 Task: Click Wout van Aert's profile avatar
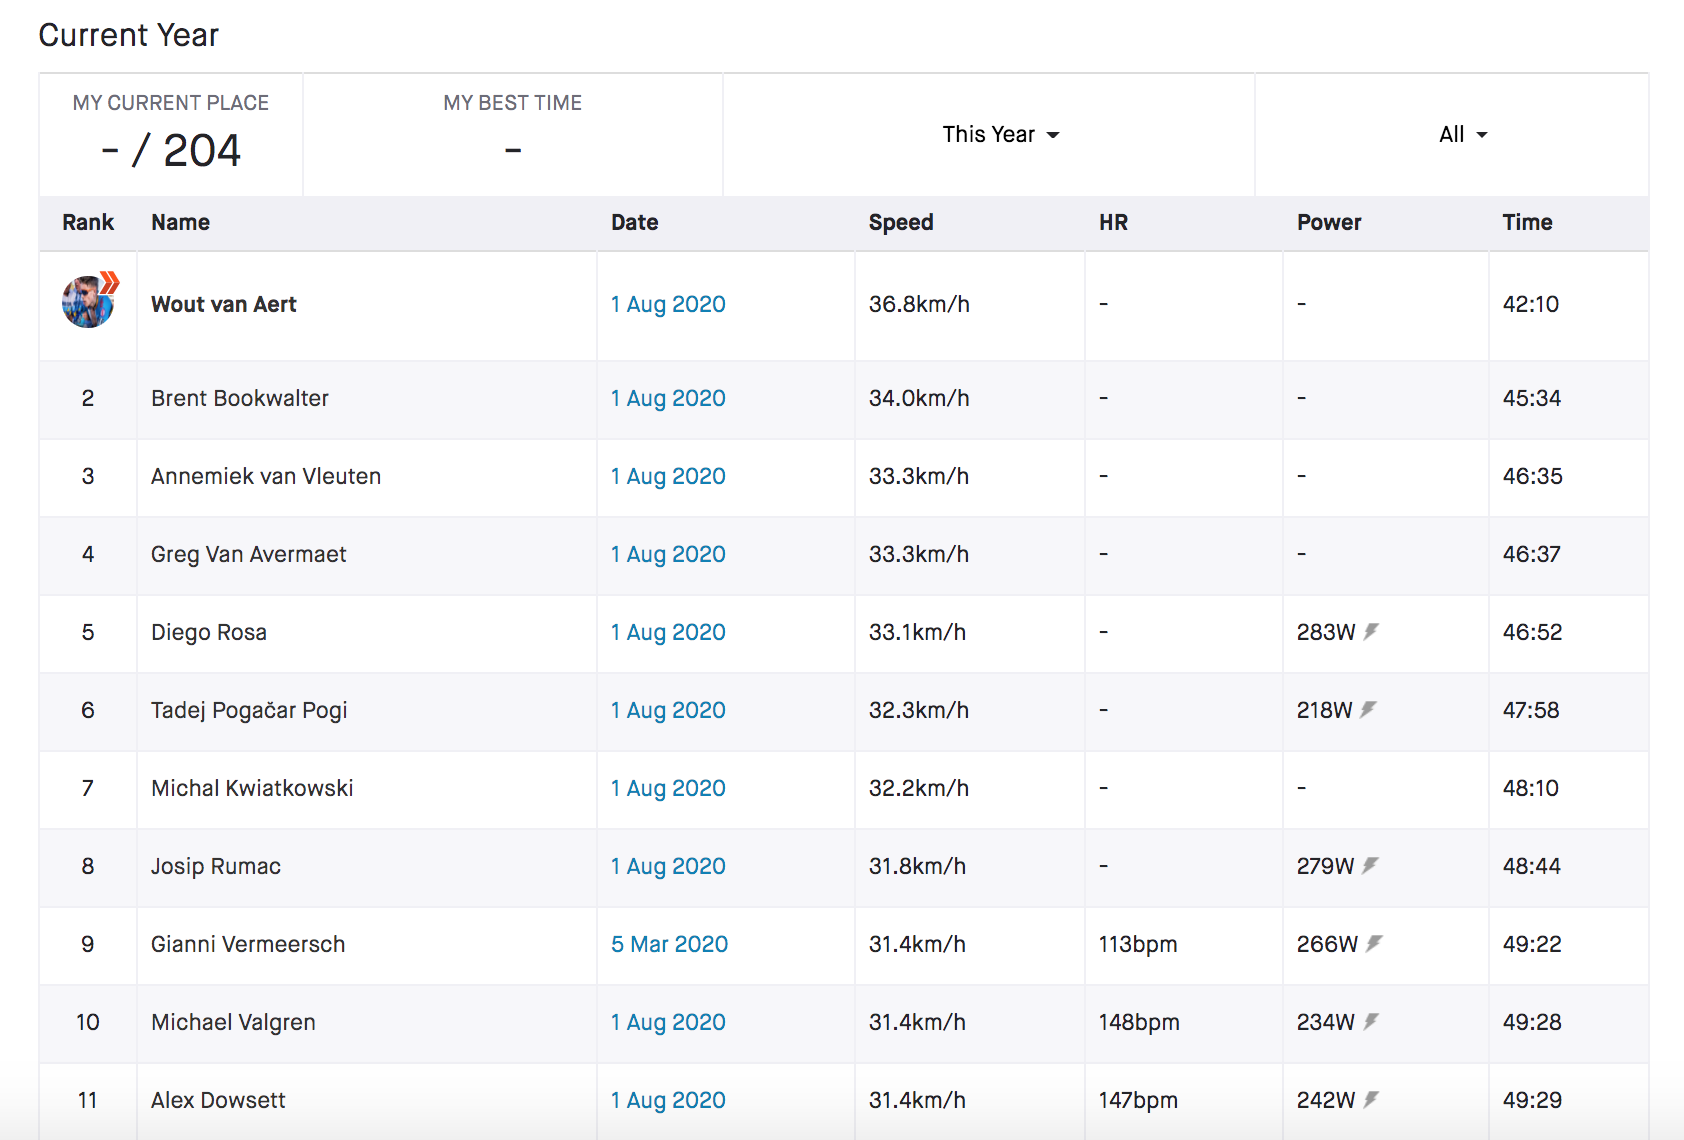point(88,302)
